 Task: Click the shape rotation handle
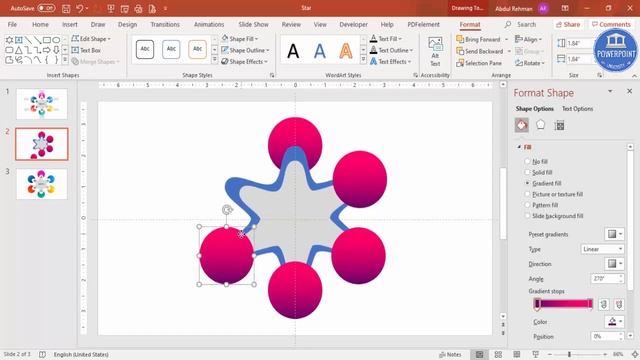(x=227, y=210)
